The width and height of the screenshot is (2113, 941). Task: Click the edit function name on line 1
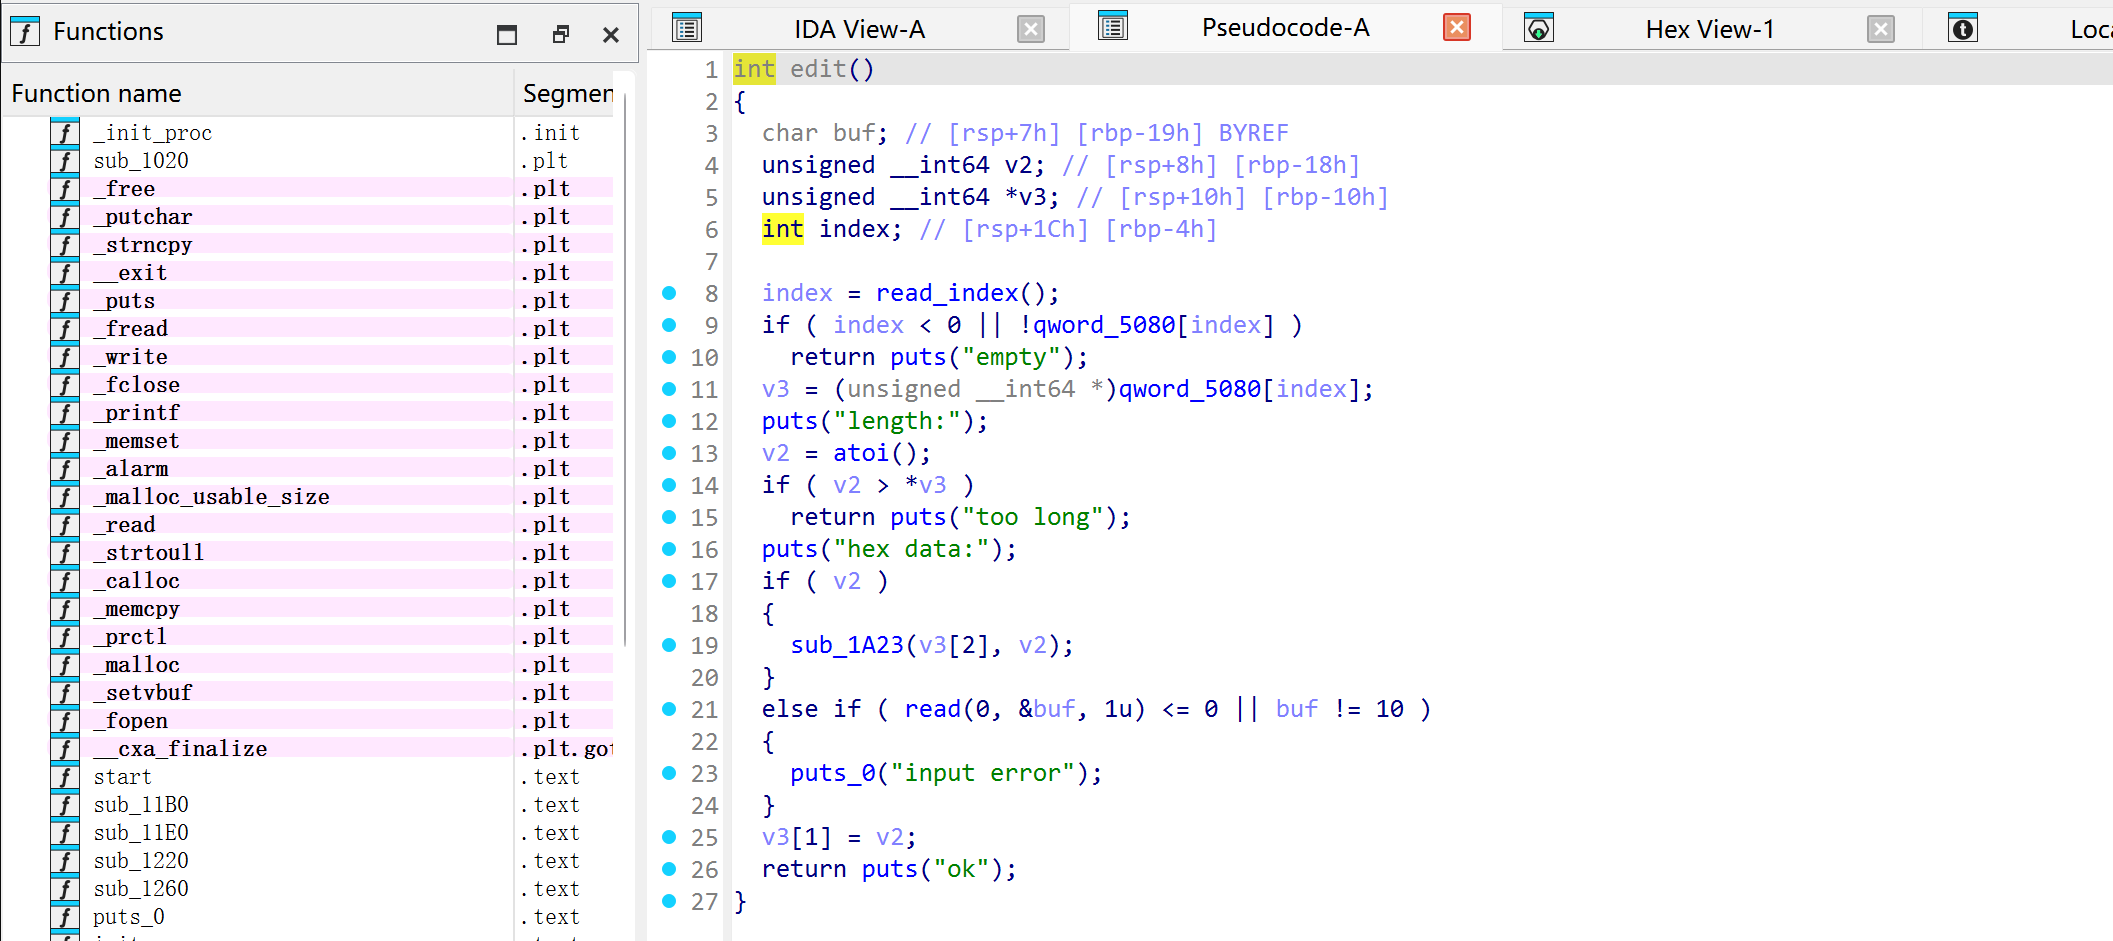817,69
